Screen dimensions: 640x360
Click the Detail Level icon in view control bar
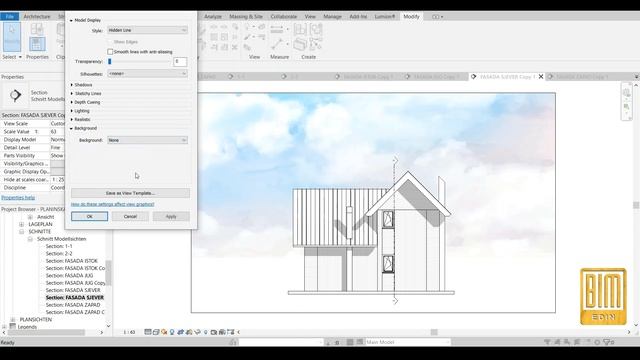pyautogui.click(x=148, y=332)
